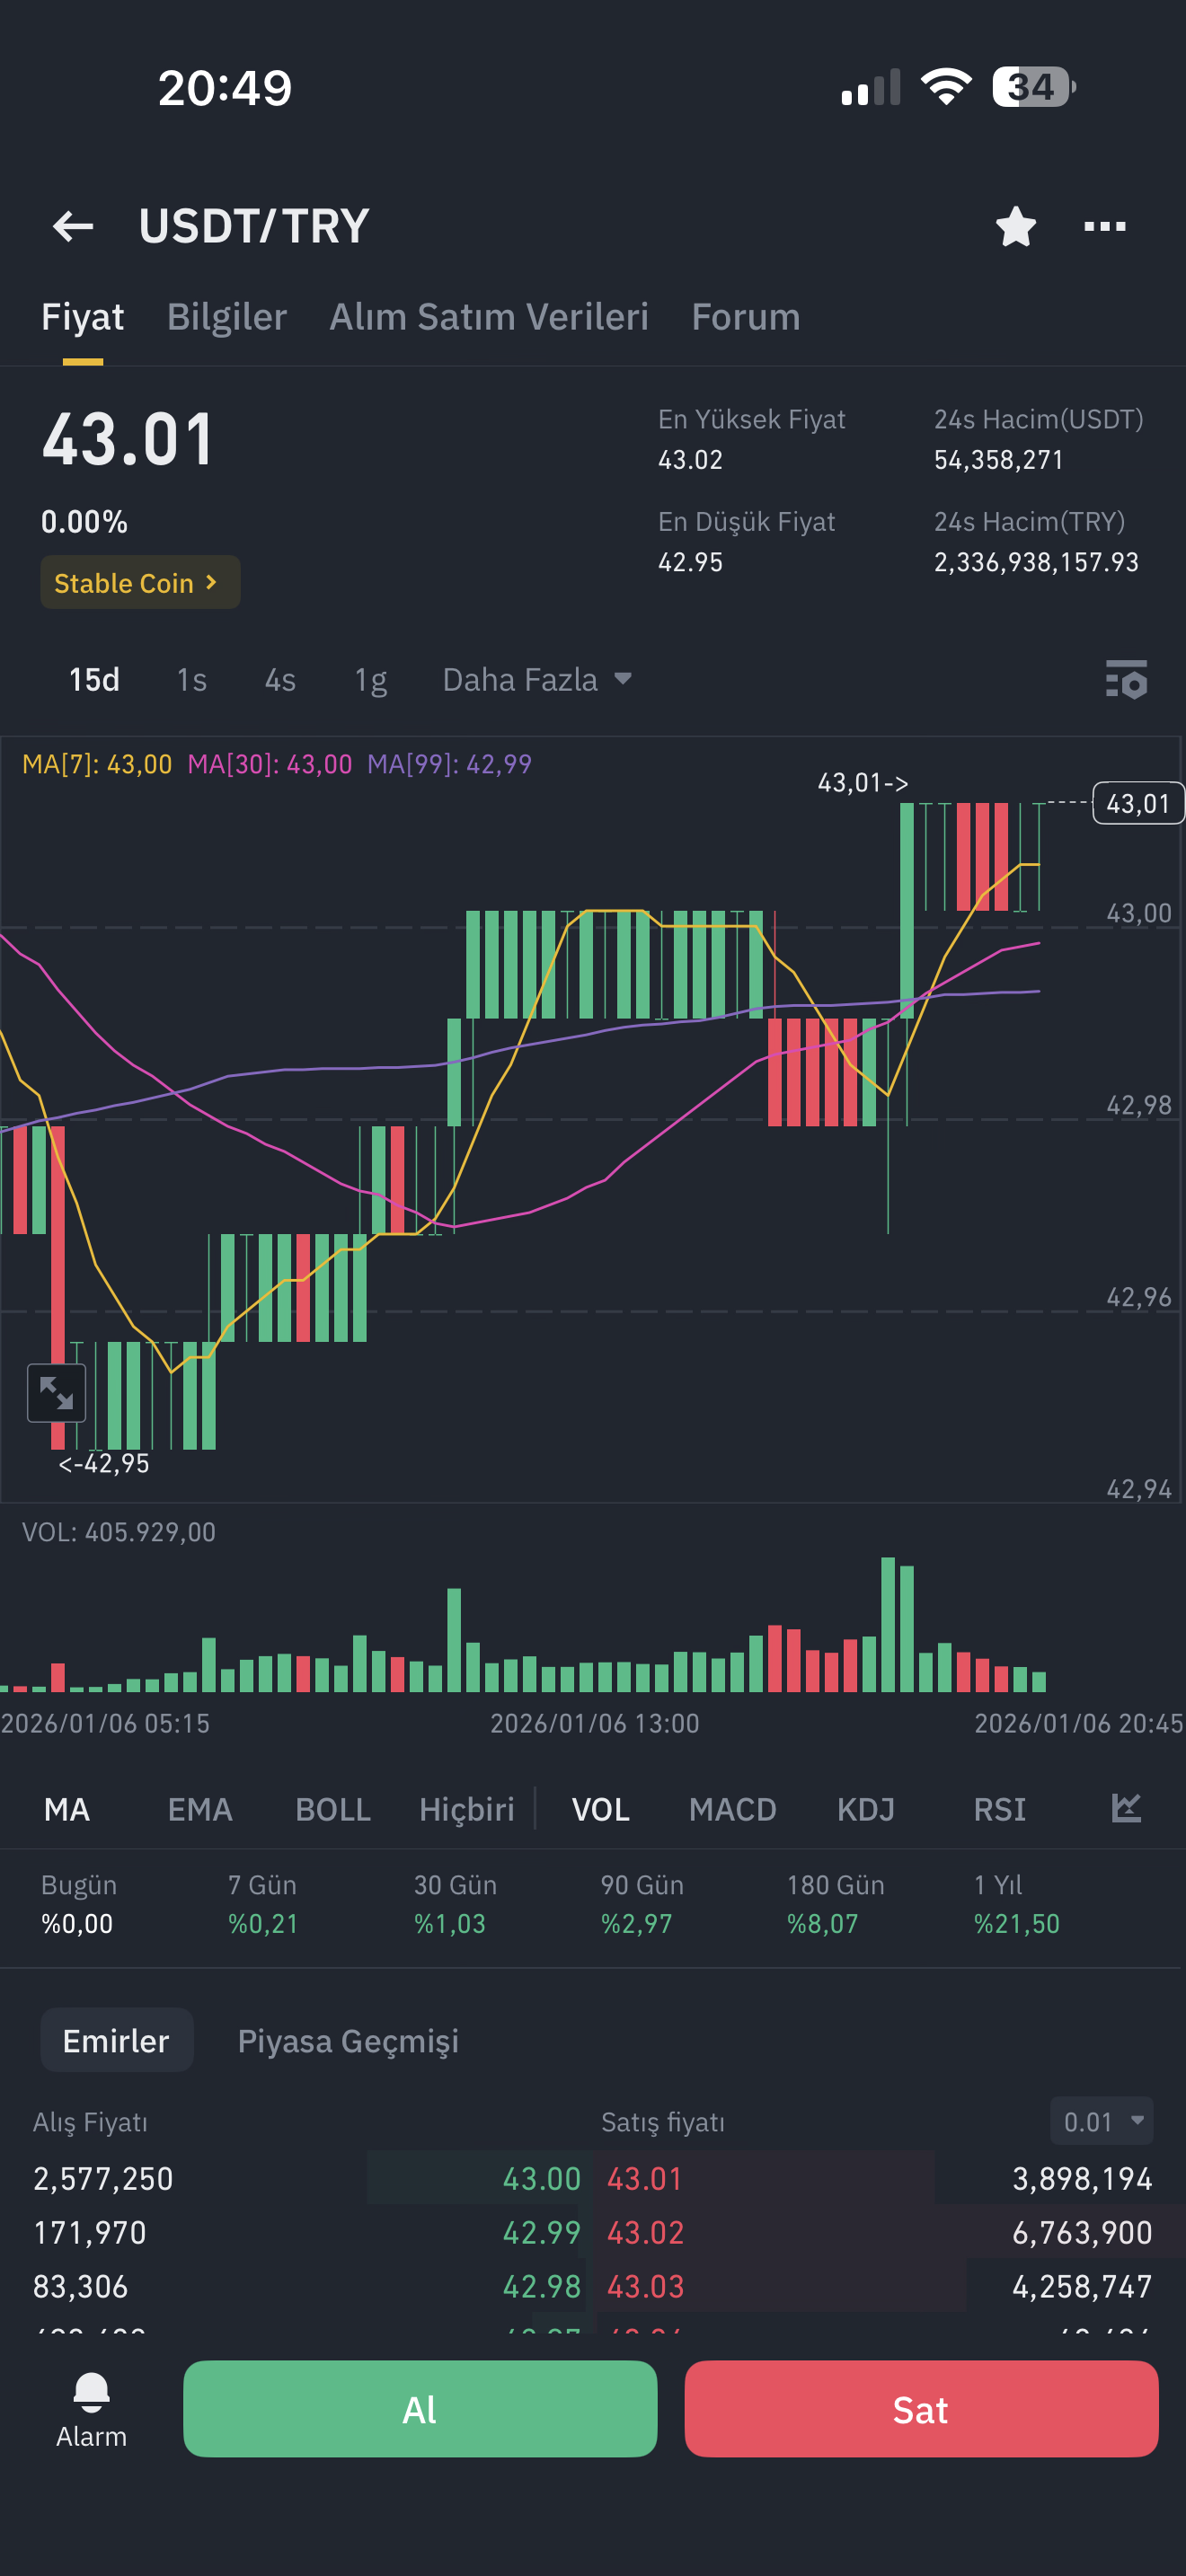The width and height of the screenshot is (1186, 2576).
Task: Tap the green Al buy button
Action: click(420, 2409)
